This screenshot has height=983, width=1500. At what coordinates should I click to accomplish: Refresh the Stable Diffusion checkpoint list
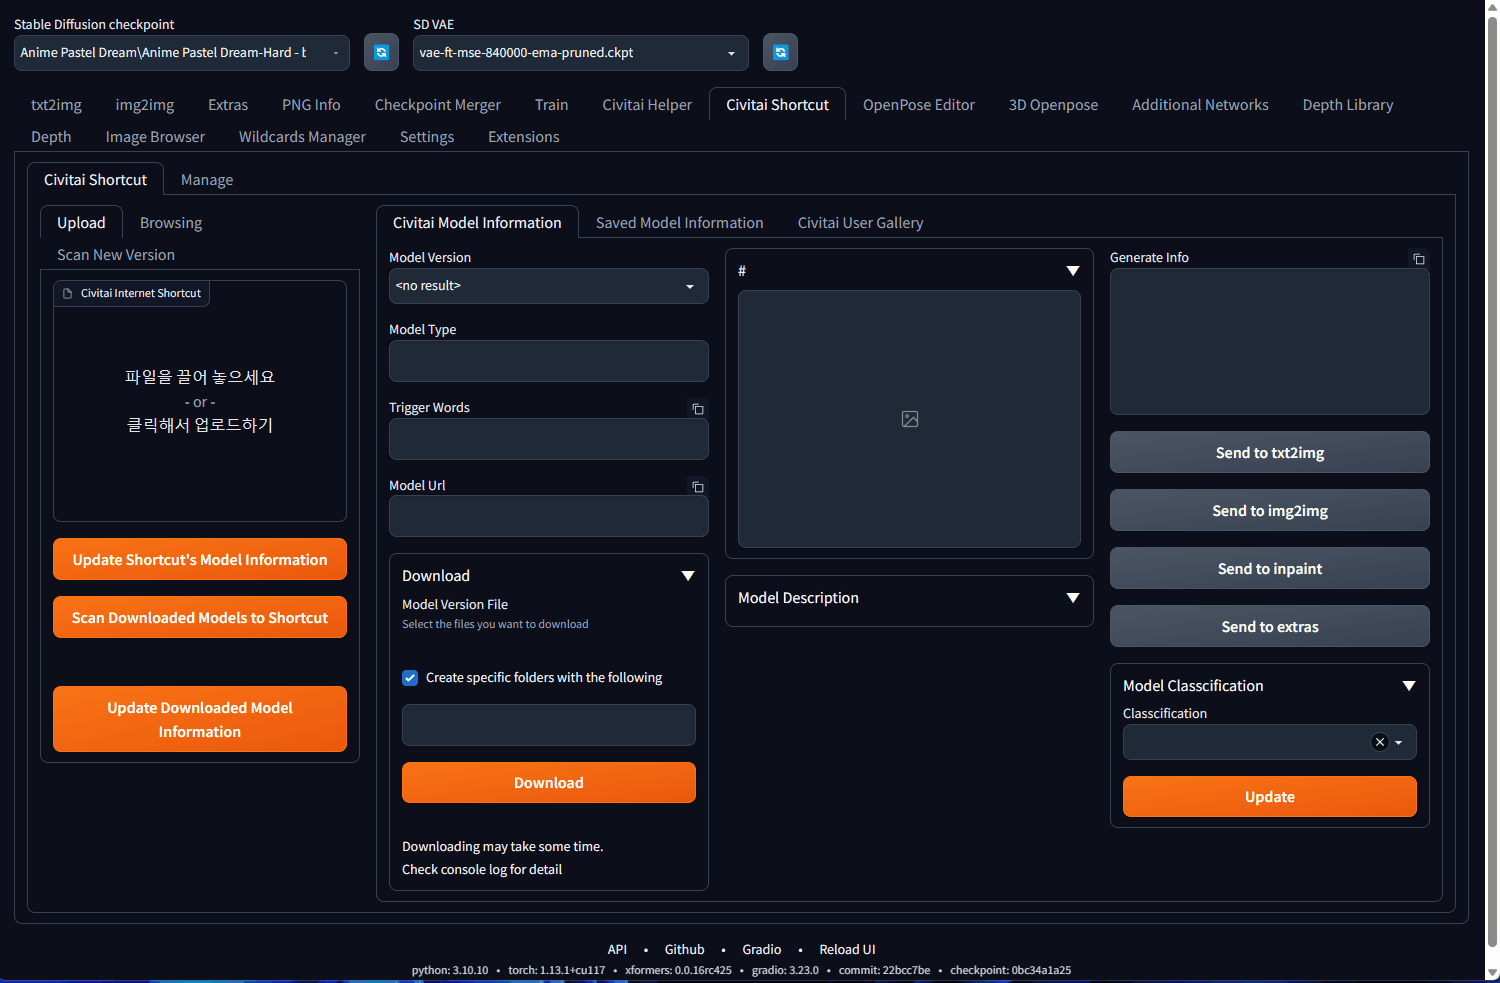381,52
